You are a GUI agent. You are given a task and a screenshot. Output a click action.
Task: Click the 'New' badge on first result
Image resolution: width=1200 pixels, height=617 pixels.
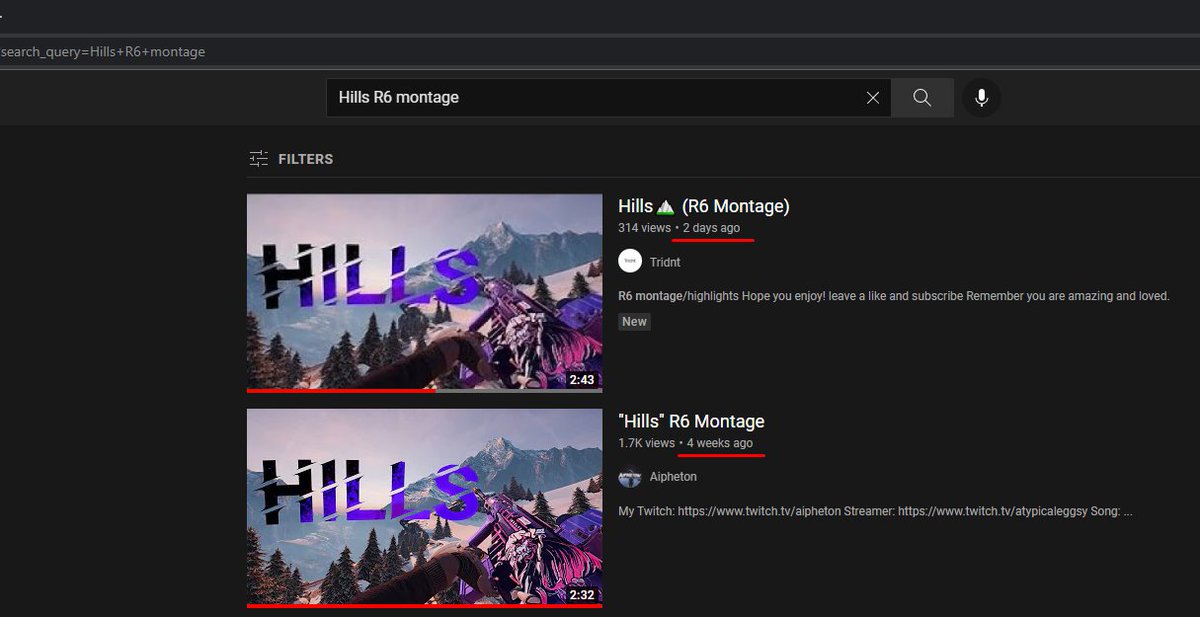tap(634, 321)
